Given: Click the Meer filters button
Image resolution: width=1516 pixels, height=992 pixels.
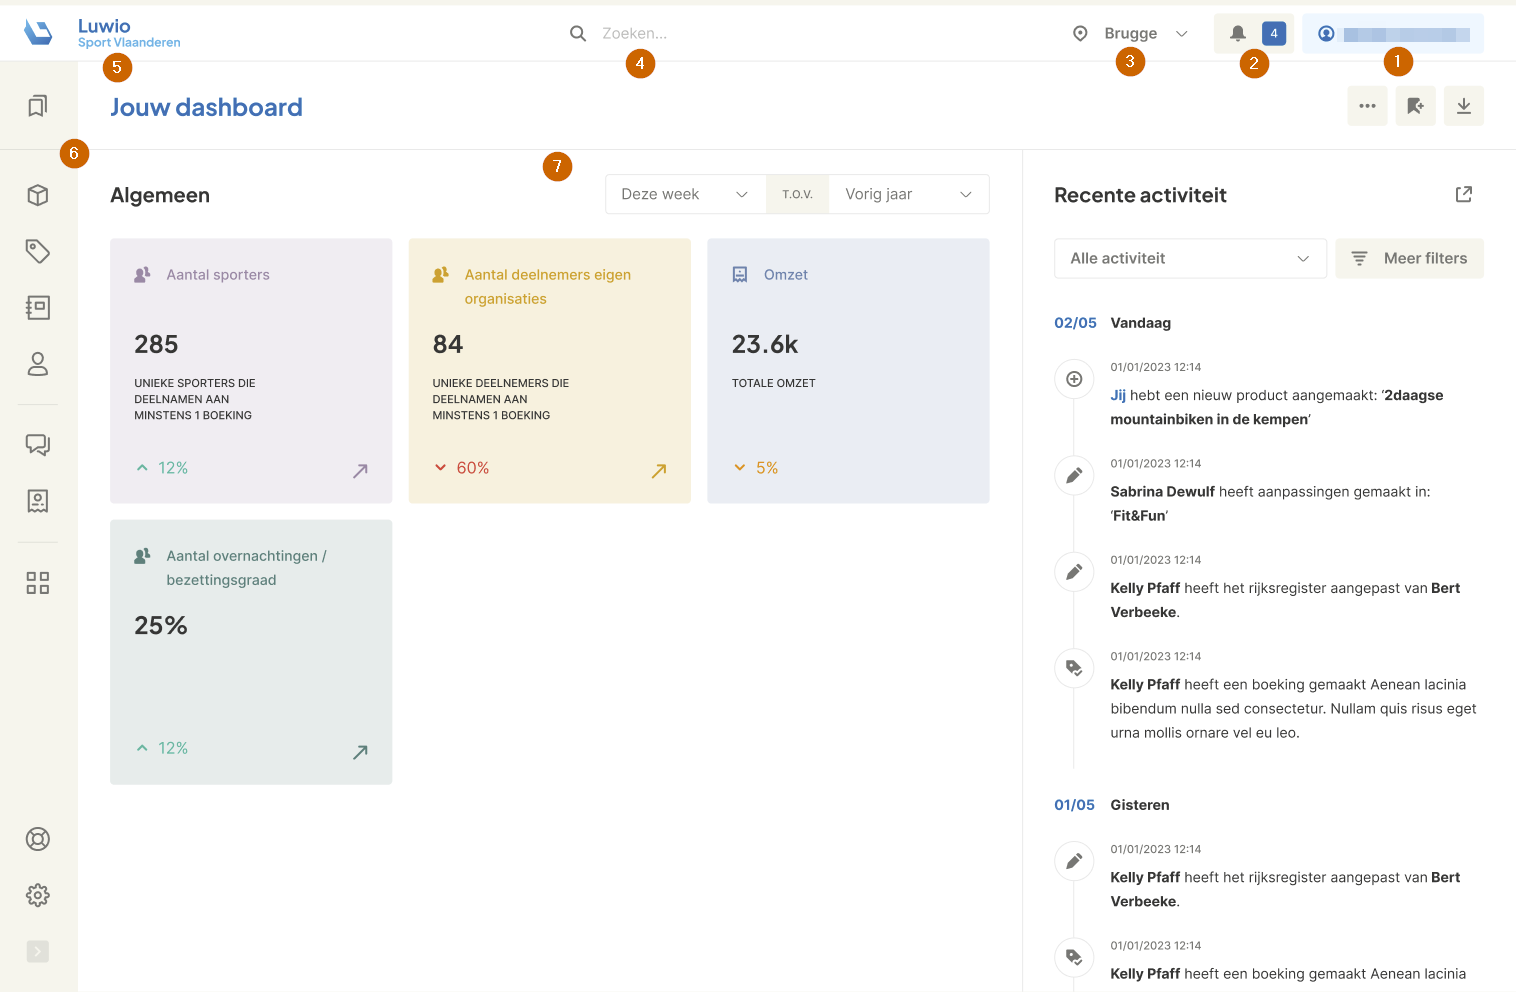Looking at the screenshot, I should tap(1409, 258).
